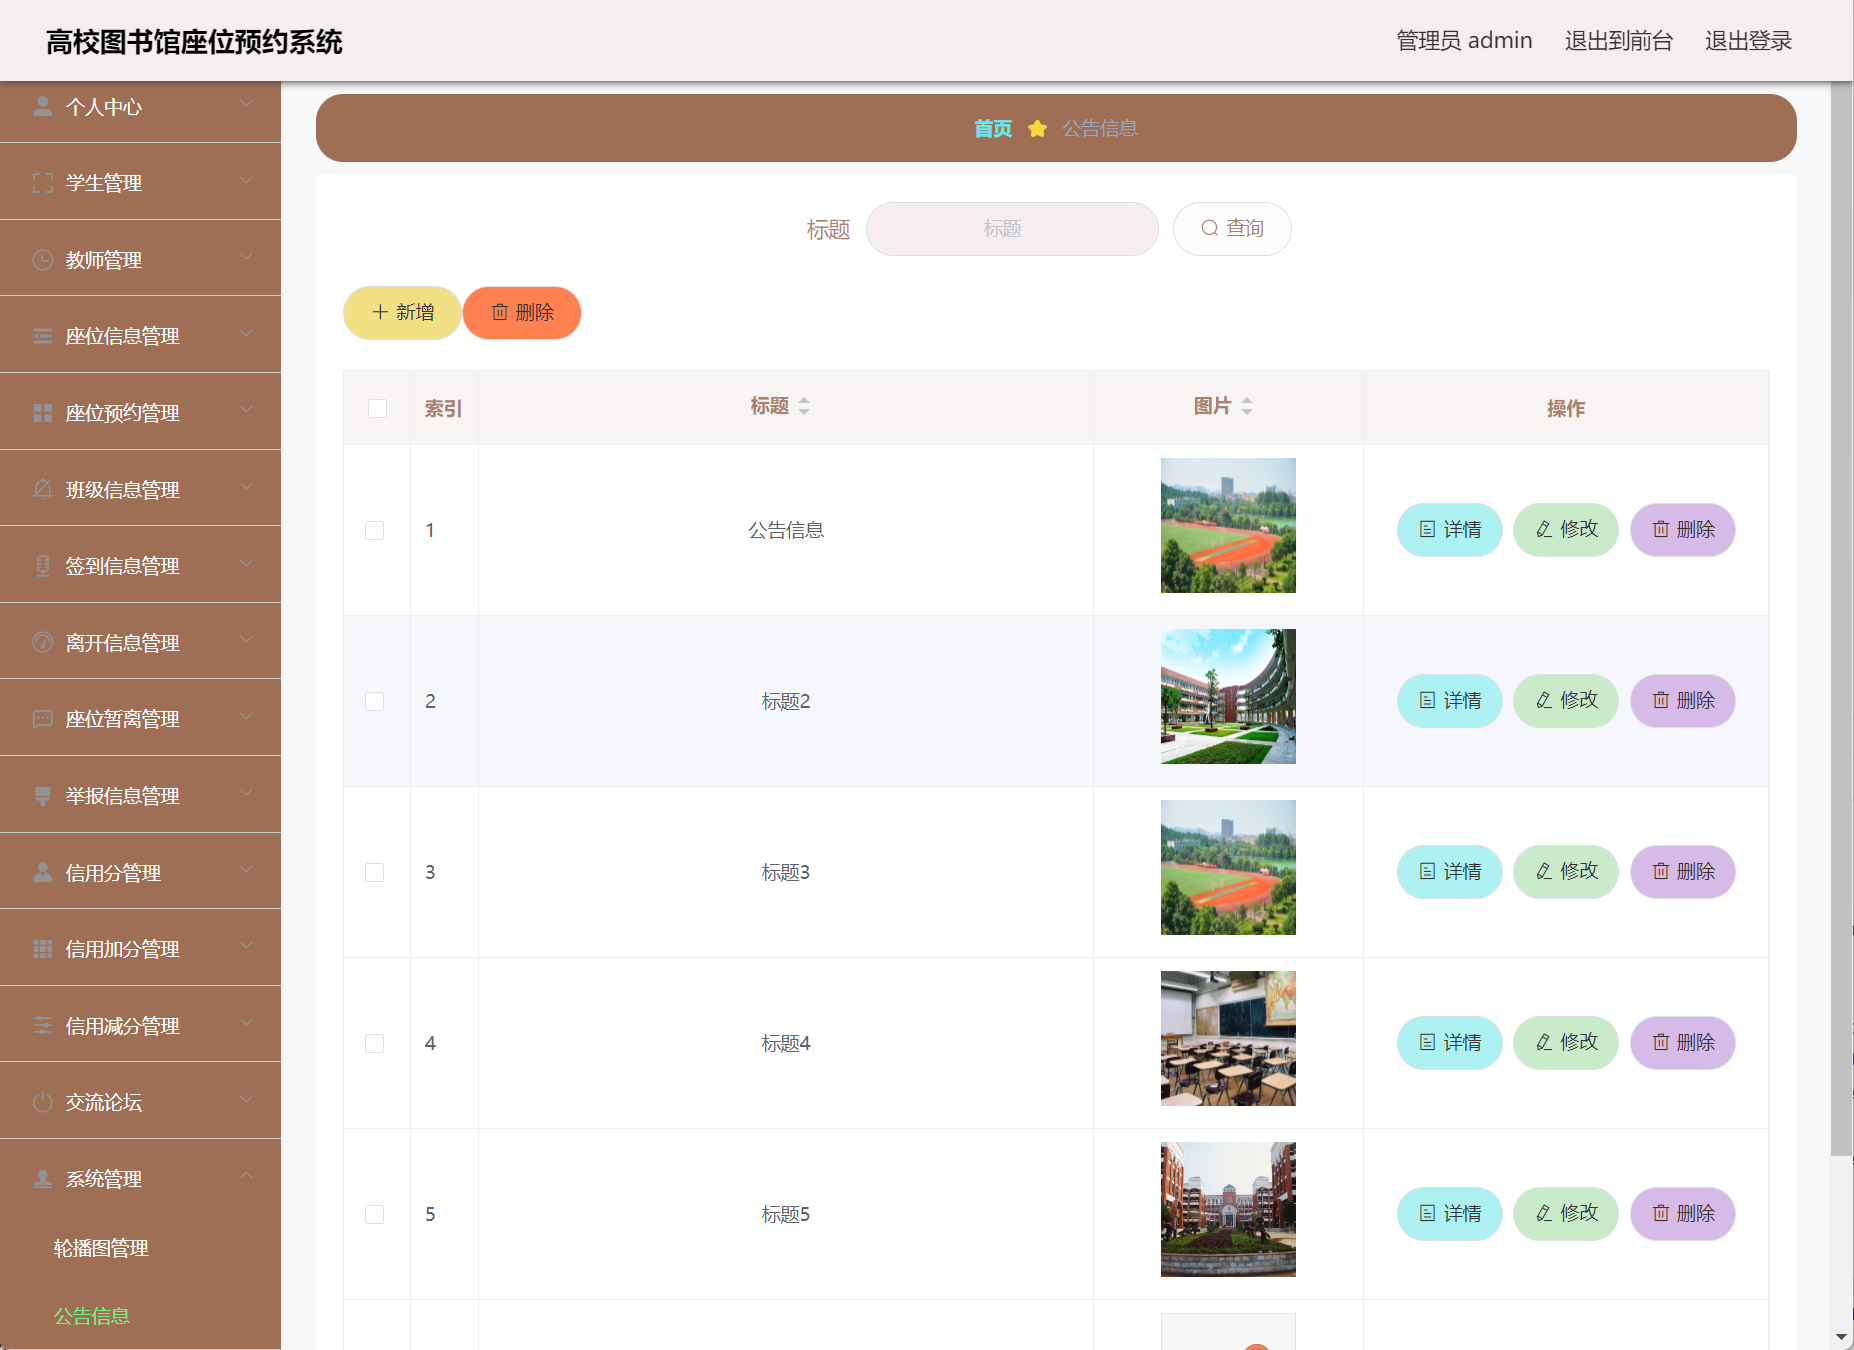
Task: Check the box for row 标题5
Action: pos(375,1214)
